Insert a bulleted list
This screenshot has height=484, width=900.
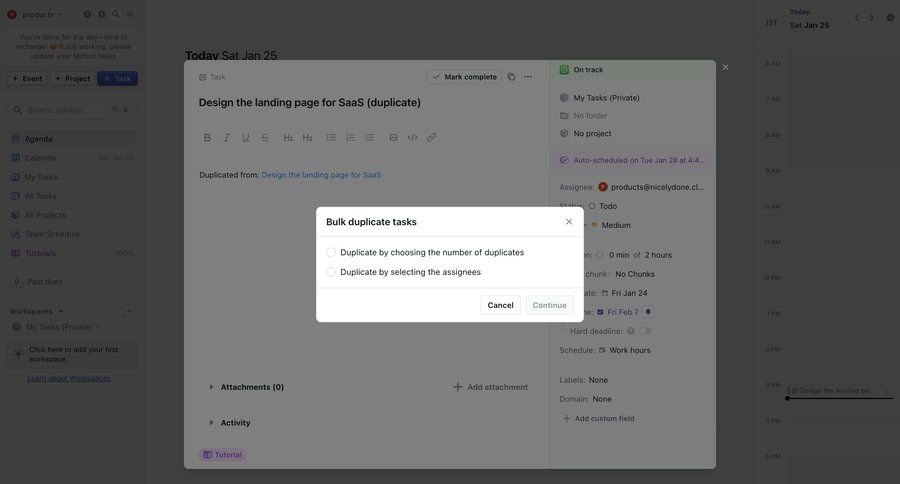331,137
